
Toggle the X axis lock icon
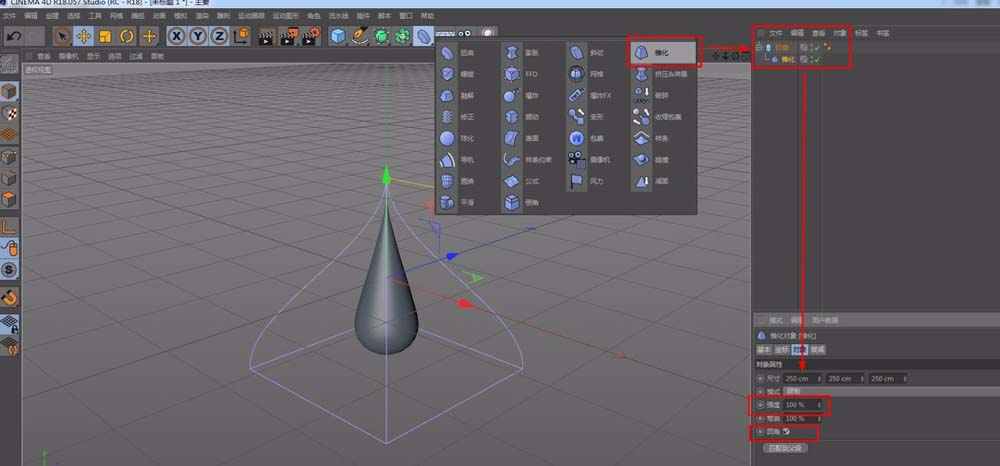point(176,36)
